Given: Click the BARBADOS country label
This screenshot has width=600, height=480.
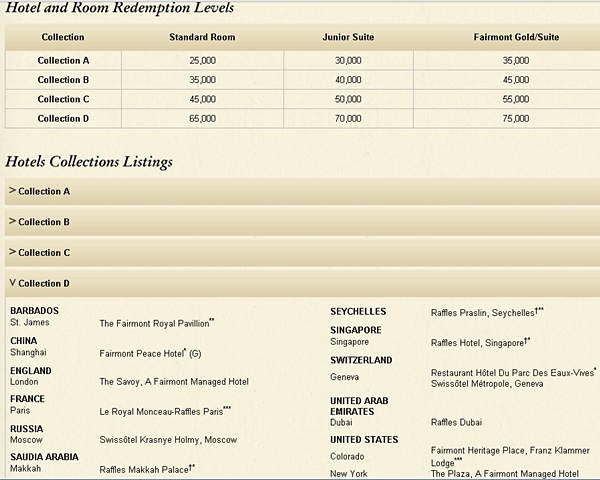Looking at the screenshot, I should pyautogui.click(x=34, y=311).
